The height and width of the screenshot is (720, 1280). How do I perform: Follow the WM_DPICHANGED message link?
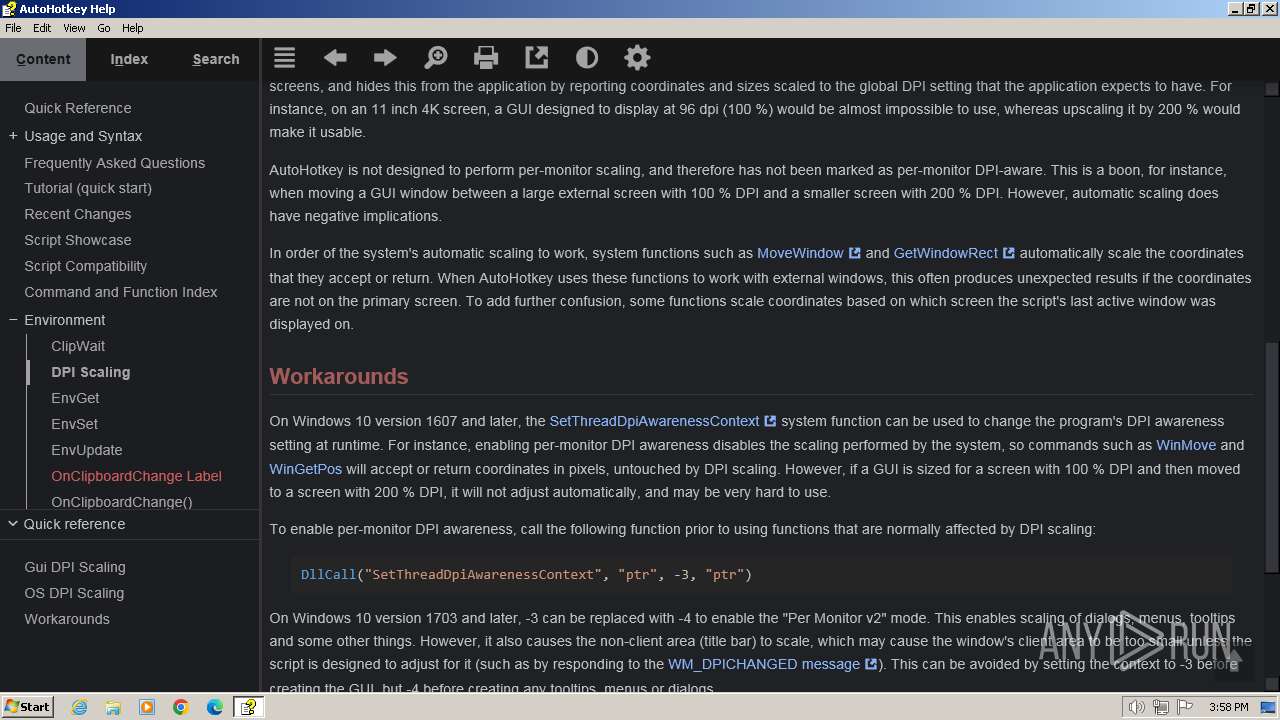pos(772,664)
